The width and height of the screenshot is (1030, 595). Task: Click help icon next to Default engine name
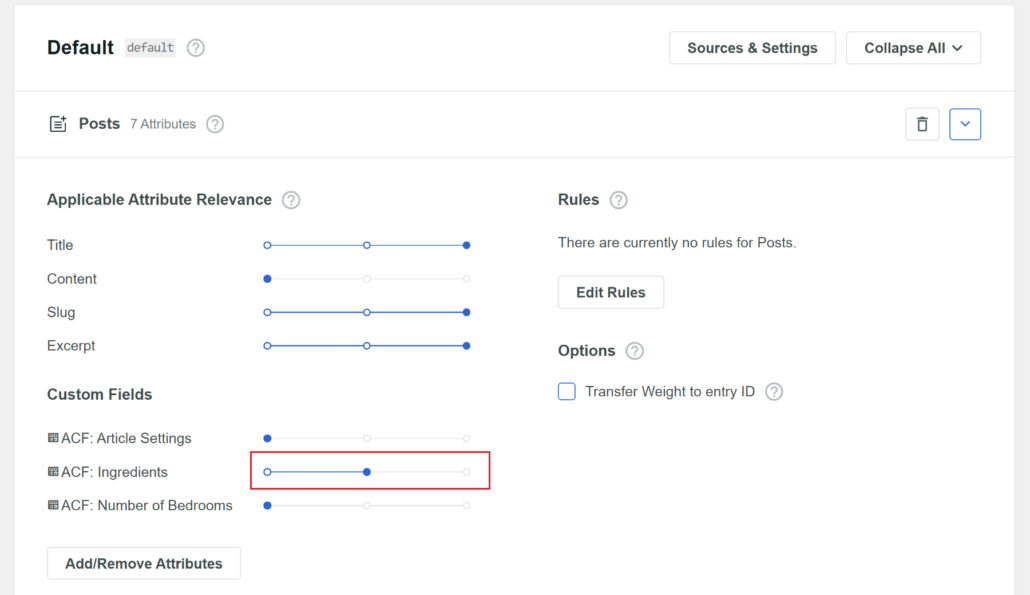point(196,48)
